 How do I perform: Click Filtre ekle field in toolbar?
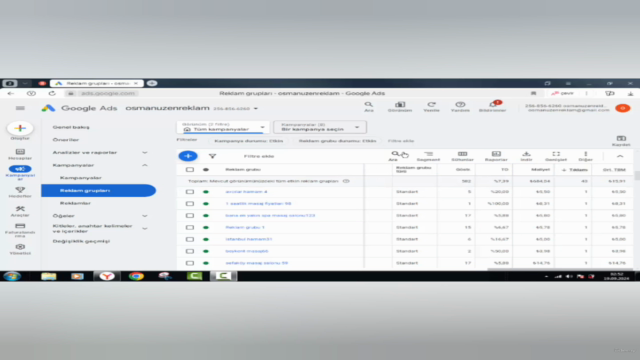click(259, 156)
